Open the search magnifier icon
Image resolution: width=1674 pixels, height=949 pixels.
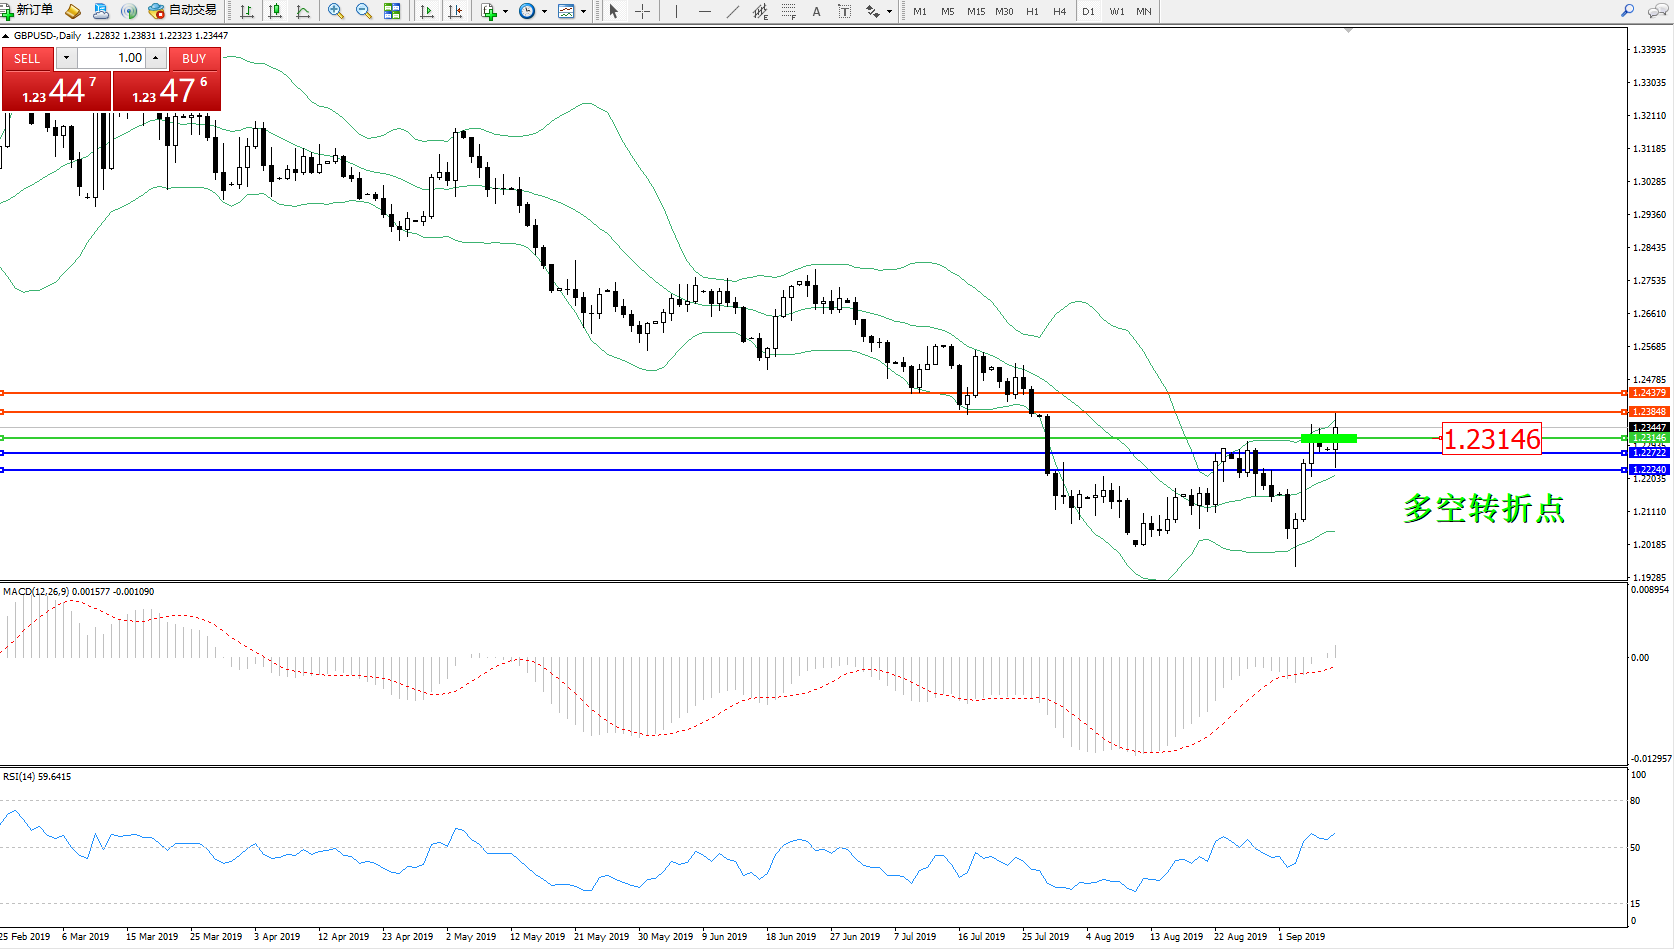1627,11
